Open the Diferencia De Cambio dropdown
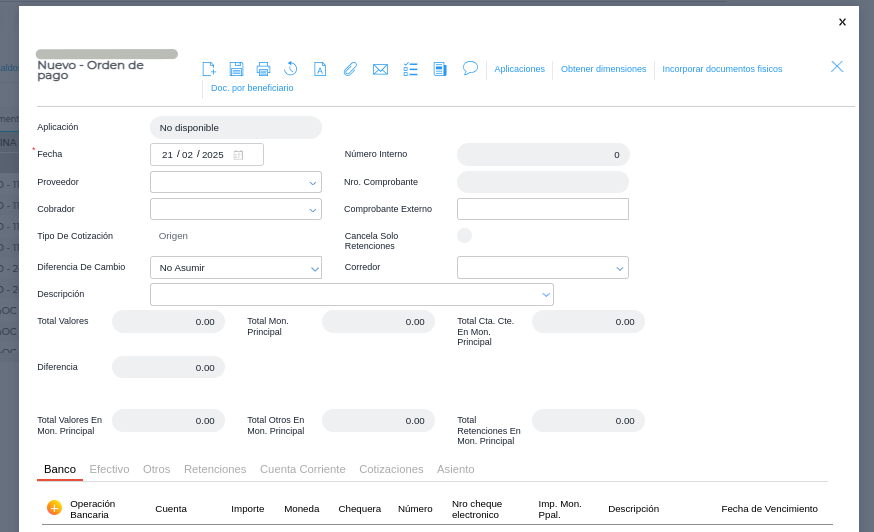Screen dimensions: 874x532 pos(313,268)
